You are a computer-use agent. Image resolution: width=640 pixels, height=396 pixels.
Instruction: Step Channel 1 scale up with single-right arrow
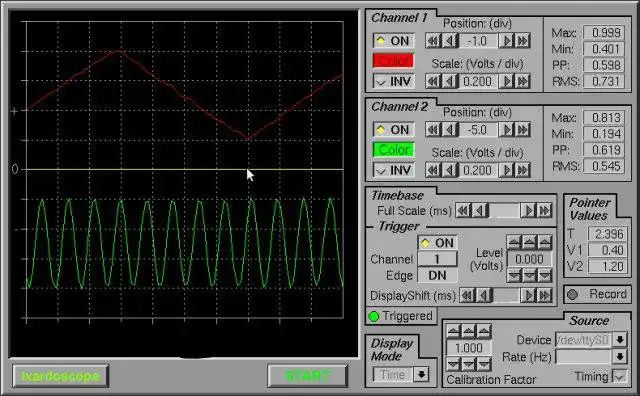tap(507, 81)
